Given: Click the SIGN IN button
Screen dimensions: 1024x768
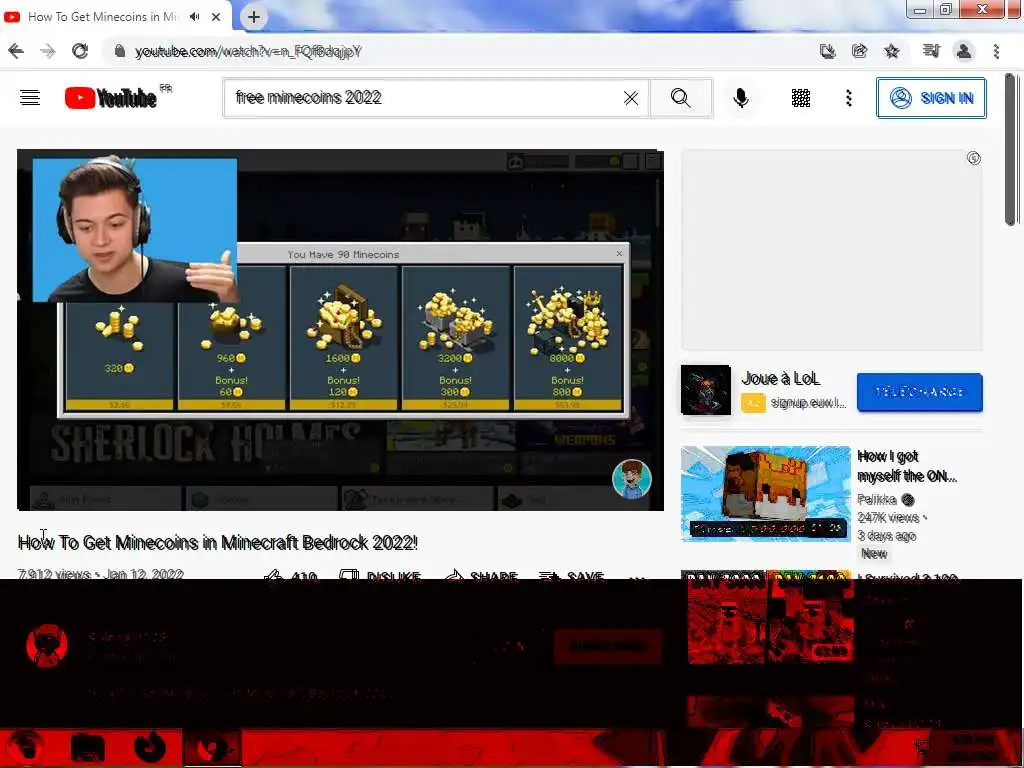Looking at the screenshot, I should coord(931,98).
